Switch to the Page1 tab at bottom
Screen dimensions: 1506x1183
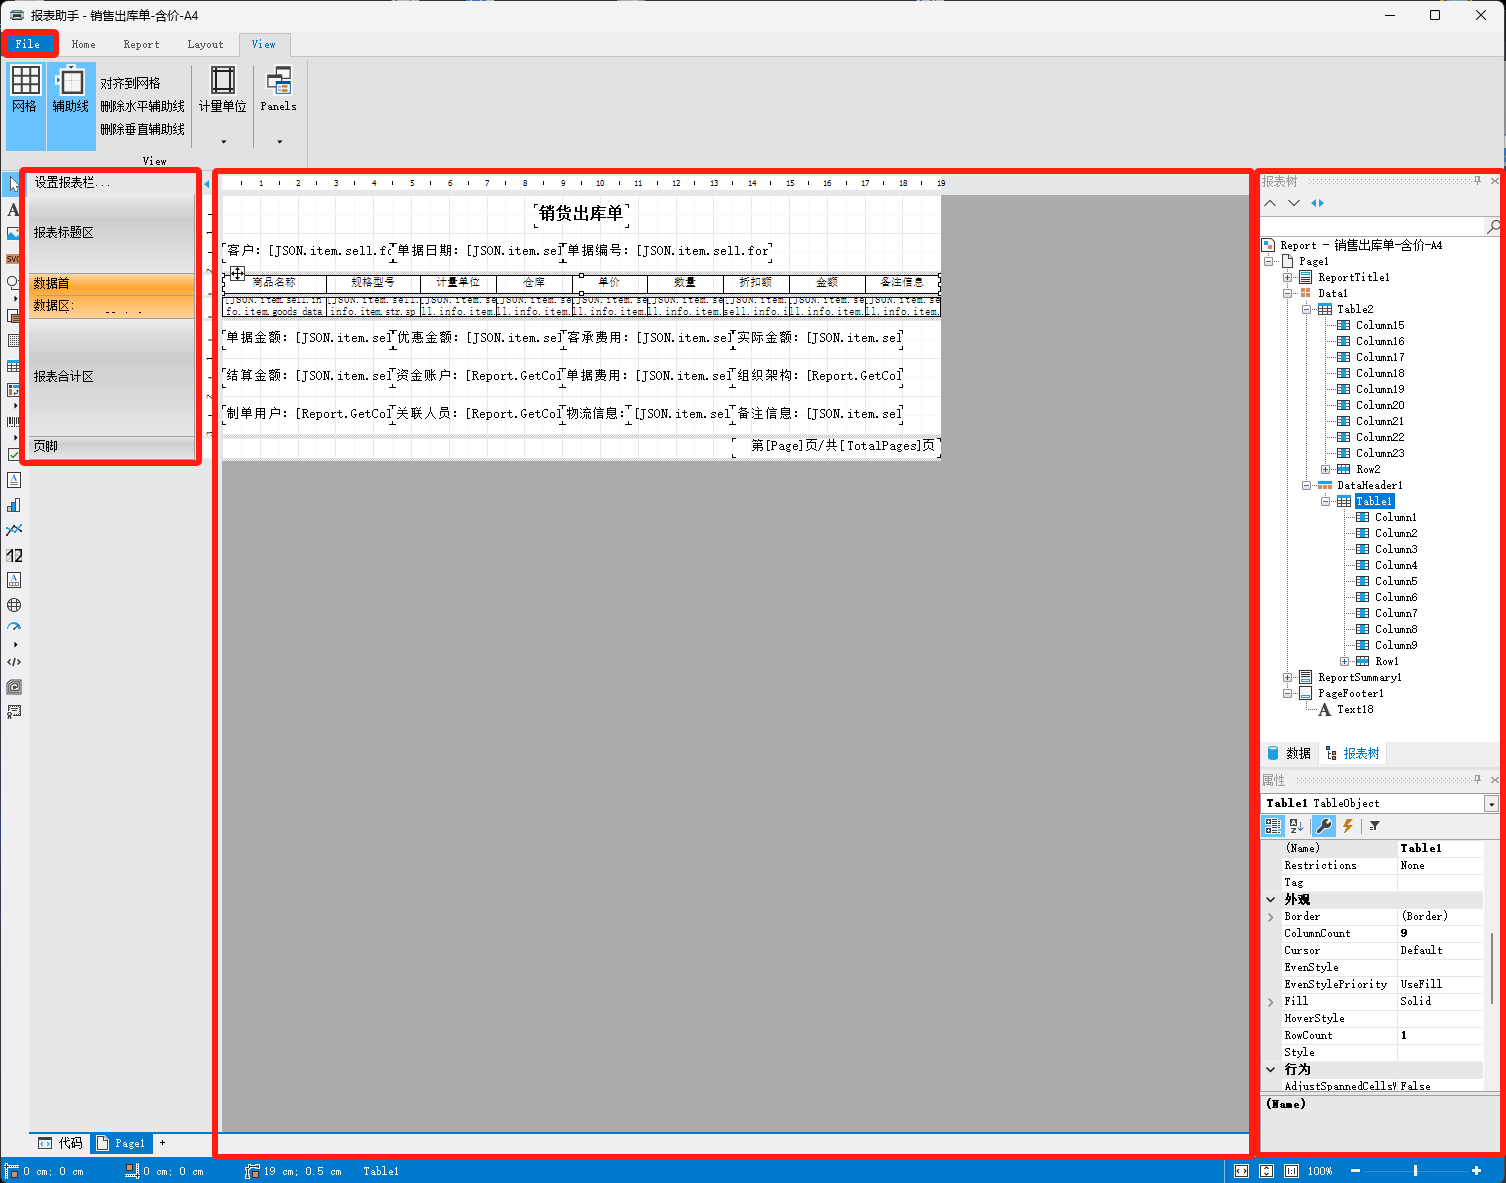pos(120,1143)
